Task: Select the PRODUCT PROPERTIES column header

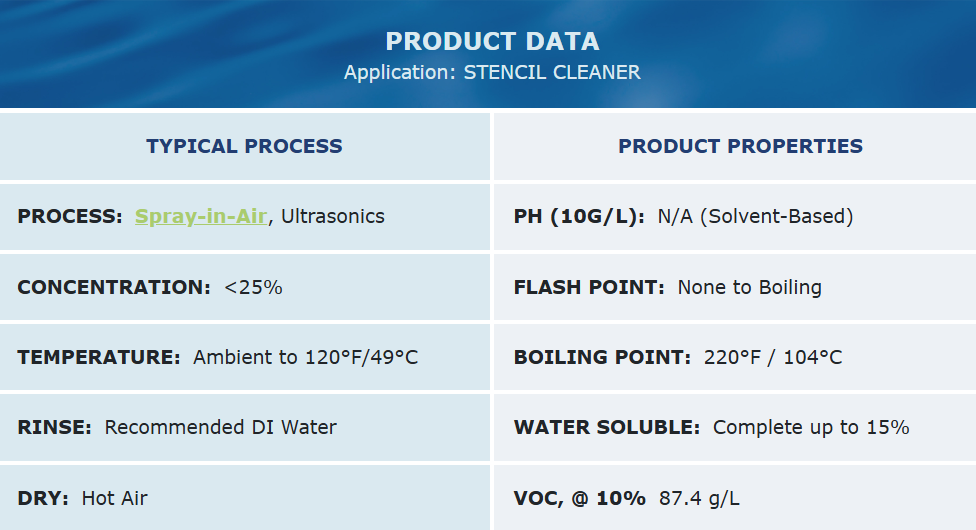Action: [x=740, y=146]
